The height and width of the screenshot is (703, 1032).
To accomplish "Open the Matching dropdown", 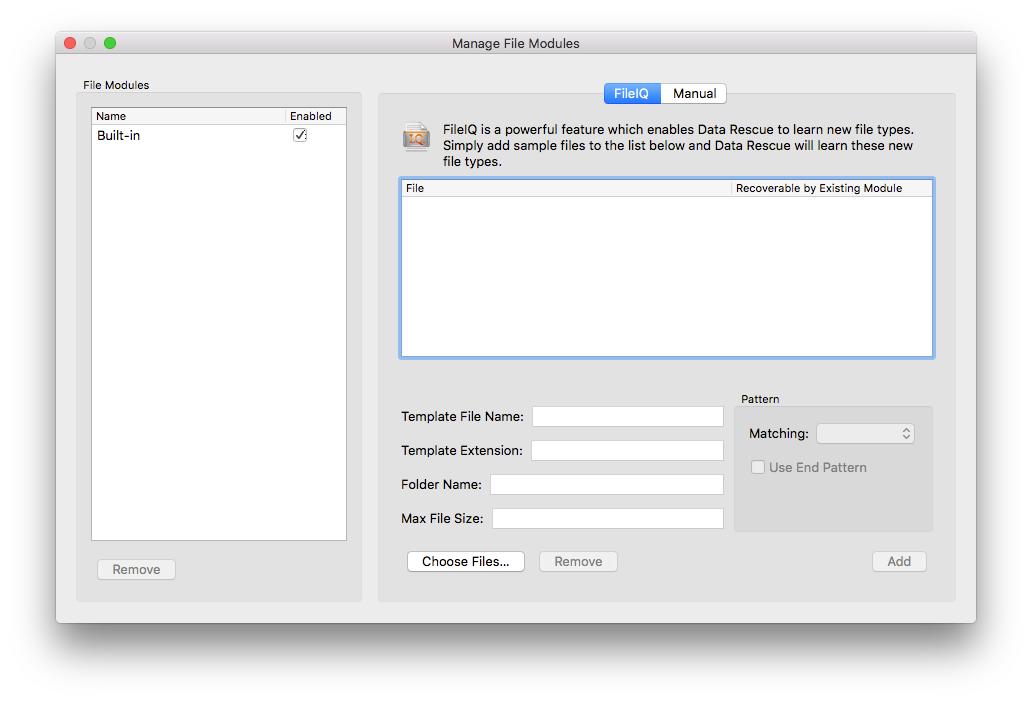I will [x=865, y=433].
